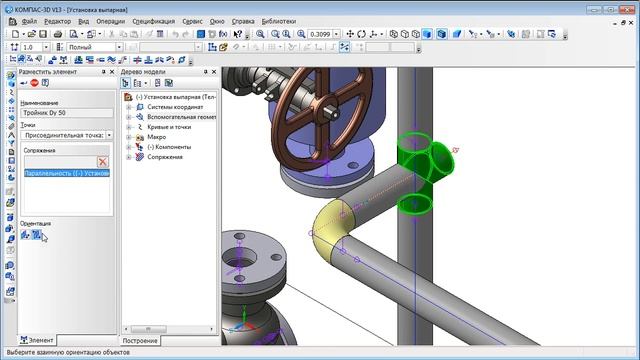Switch to the Элемент tab

pos(37,340)
